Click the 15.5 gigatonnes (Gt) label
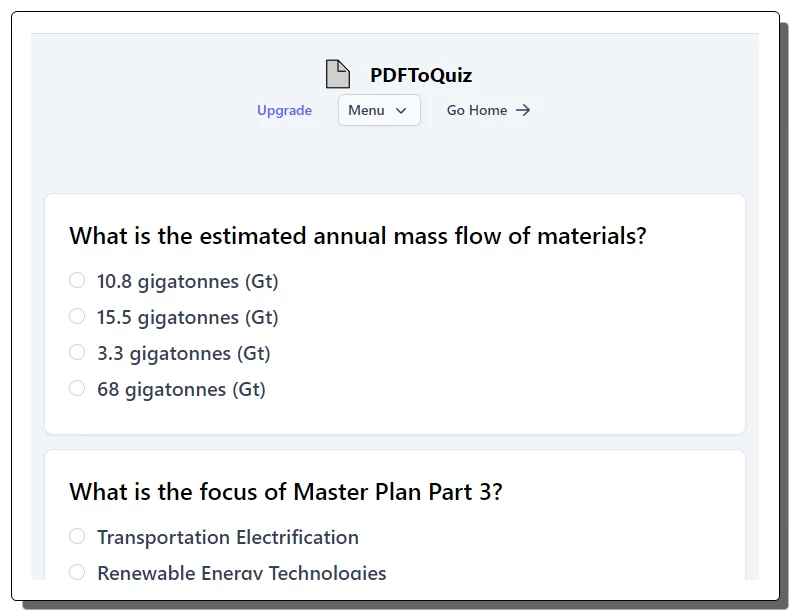 (x=187, y=317)
